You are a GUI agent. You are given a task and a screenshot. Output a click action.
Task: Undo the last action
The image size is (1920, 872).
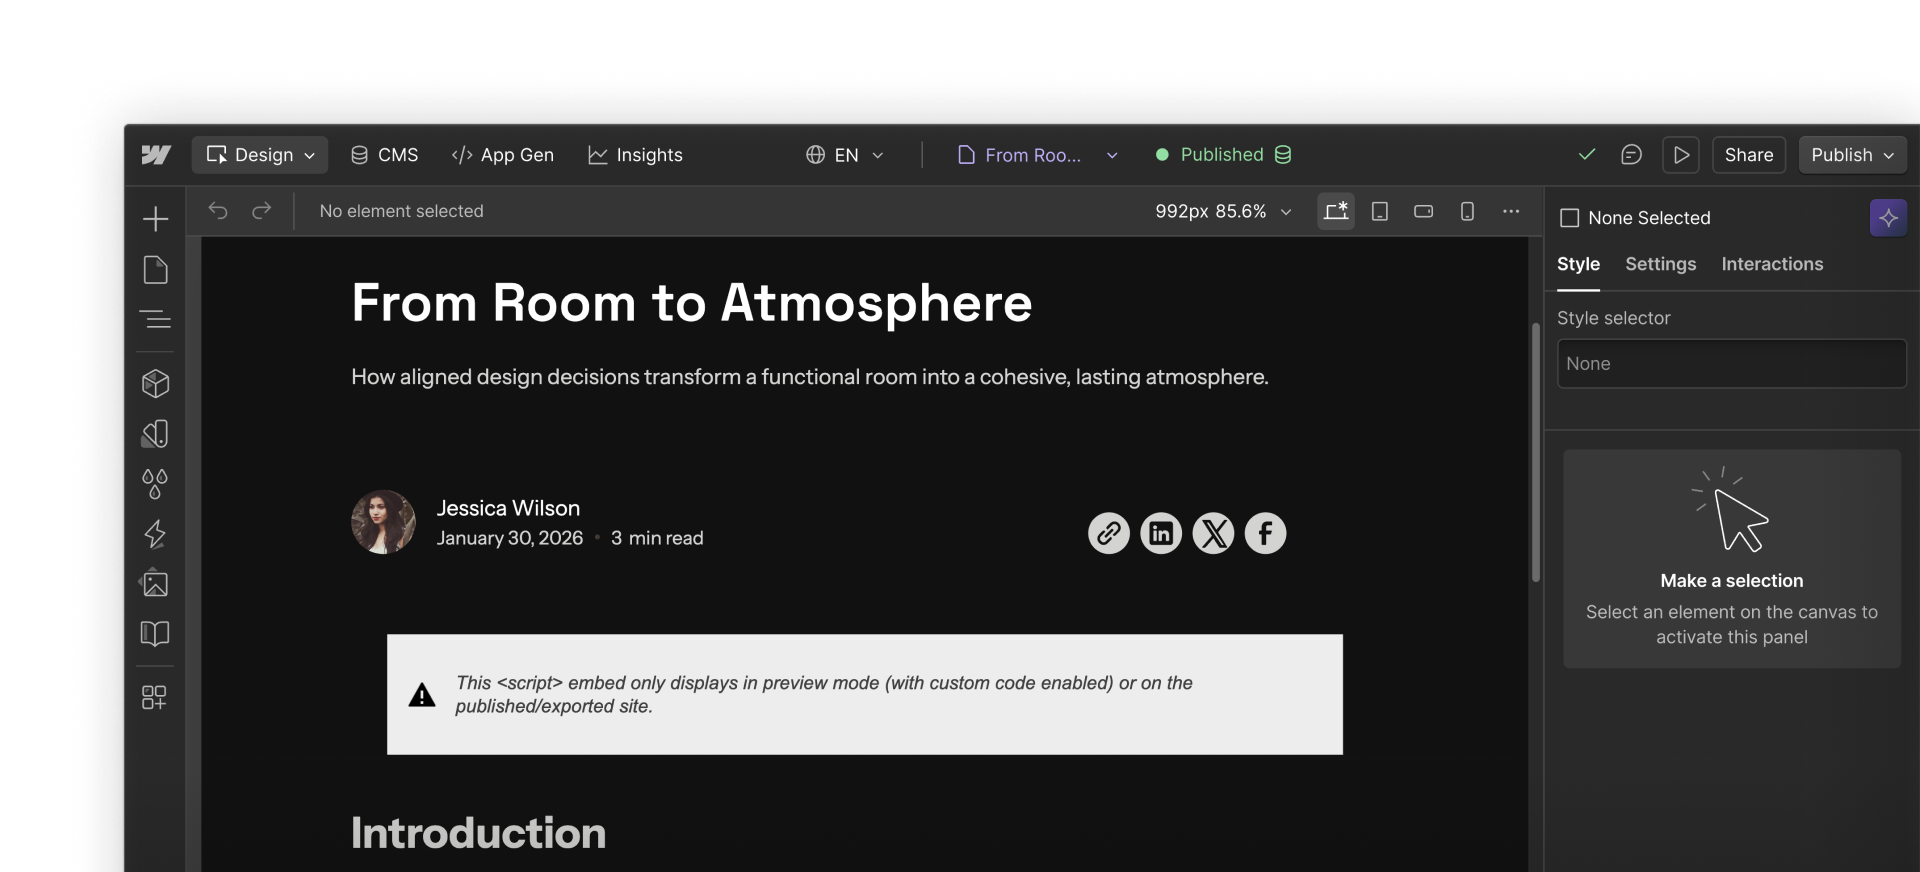coord(218,211)
